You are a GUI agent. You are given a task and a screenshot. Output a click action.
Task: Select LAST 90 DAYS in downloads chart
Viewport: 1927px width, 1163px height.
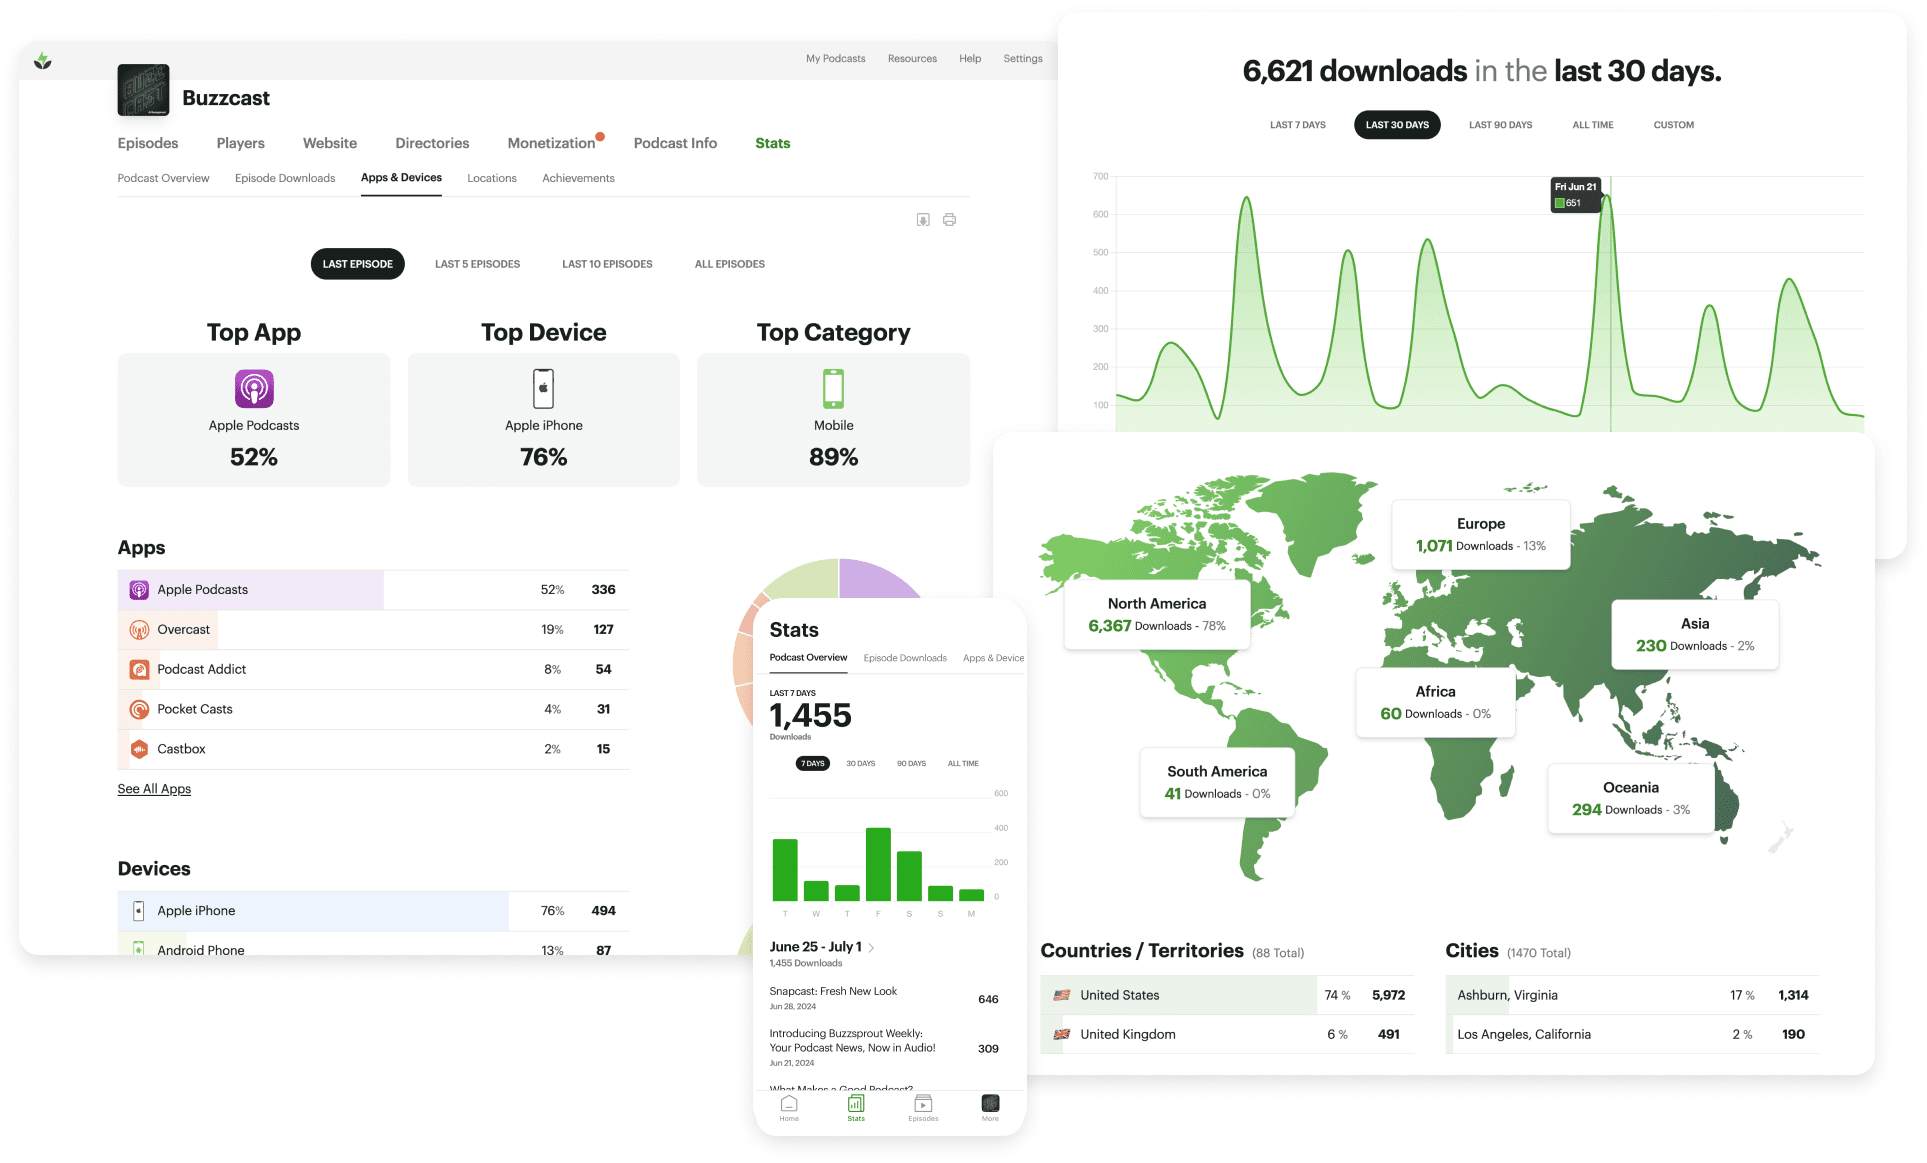[1500, 125]
